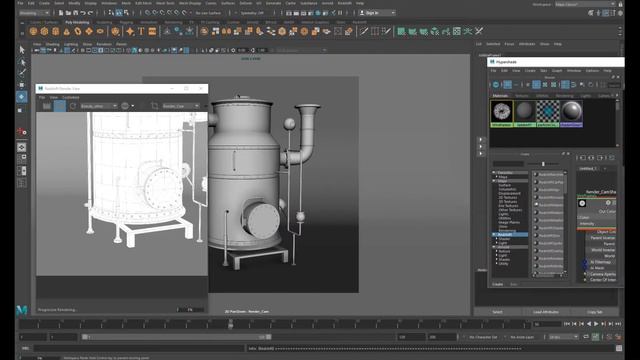Click first circular icon in Hypershade toolbar
The image size is (640, 360).
click(496, 85)
